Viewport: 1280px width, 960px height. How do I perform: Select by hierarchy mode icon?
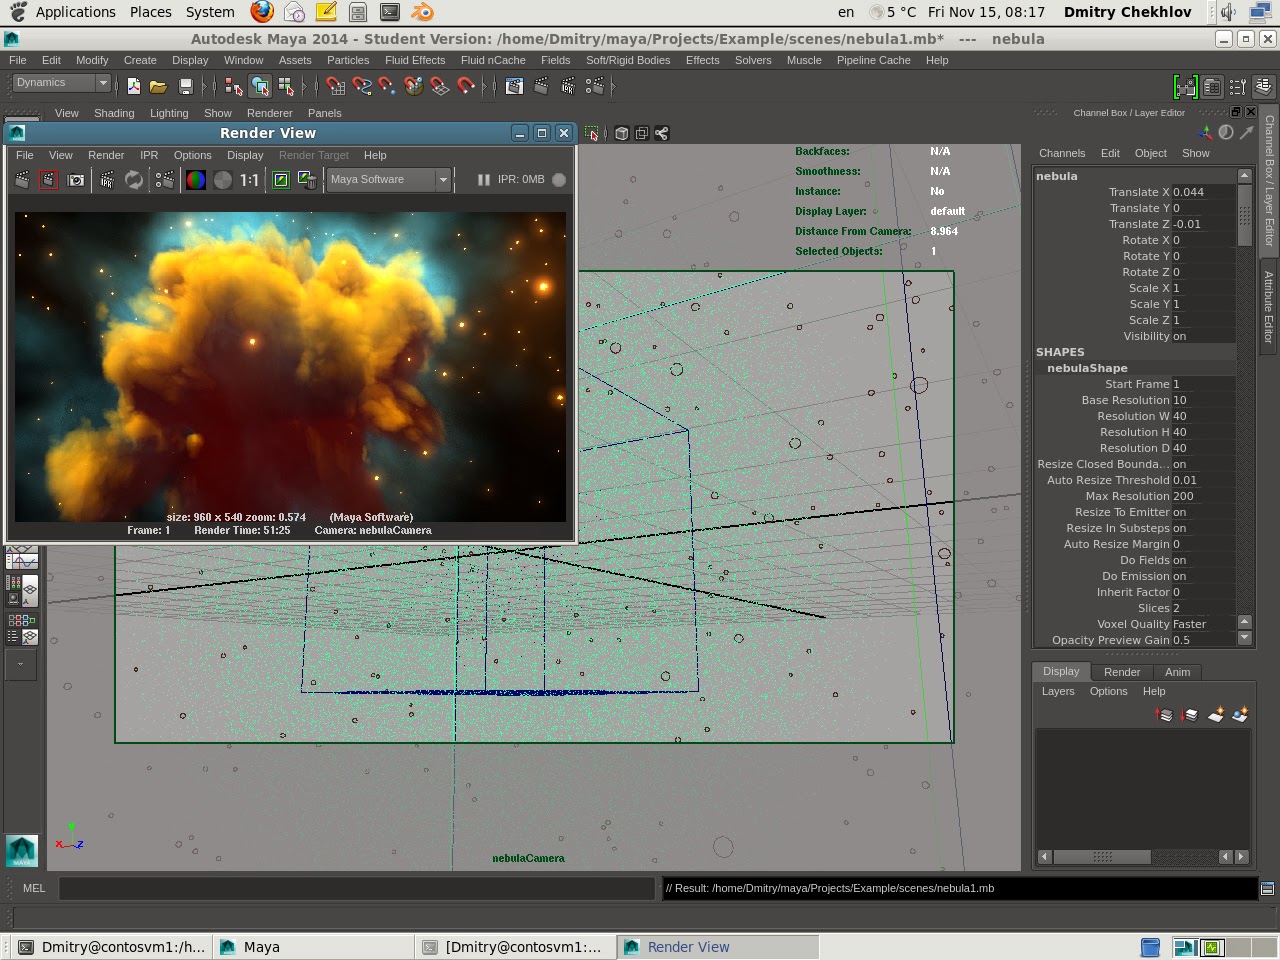coord(234,87)
